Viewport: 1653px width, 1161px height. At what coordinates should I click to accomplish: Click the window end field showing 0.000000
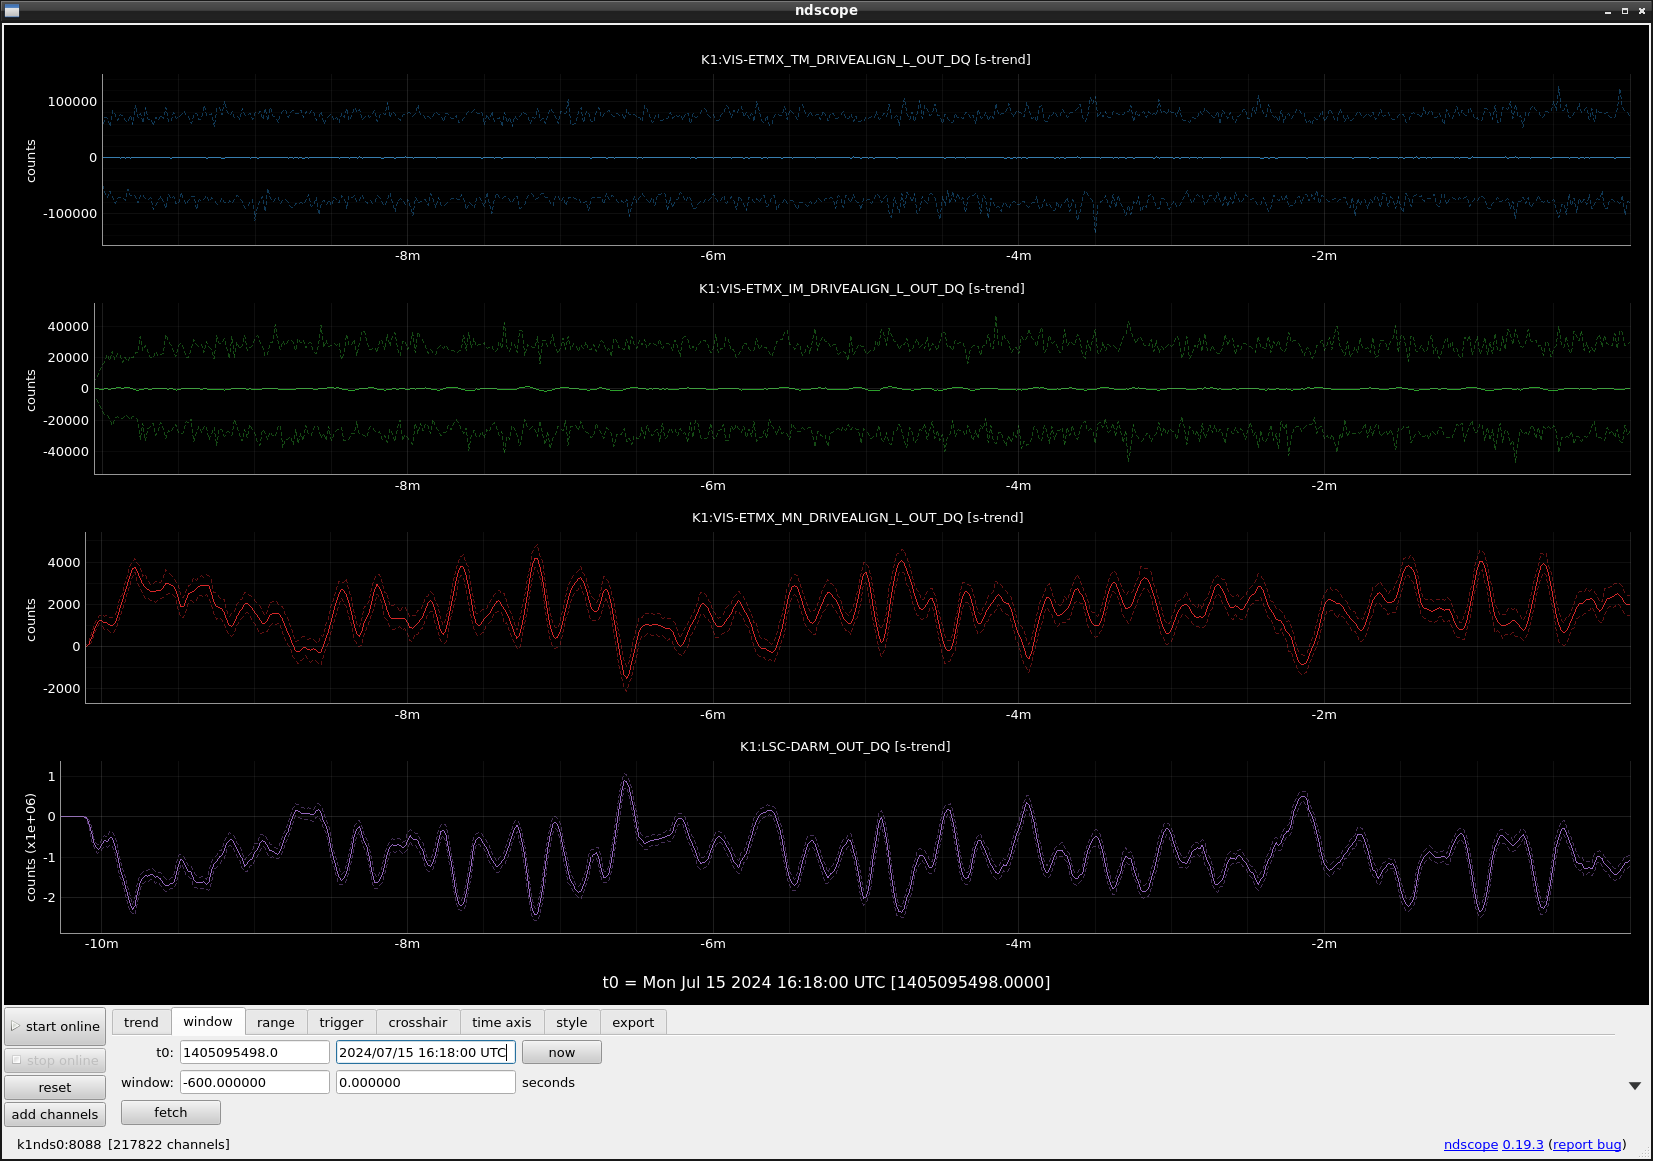coord(425,1082)
